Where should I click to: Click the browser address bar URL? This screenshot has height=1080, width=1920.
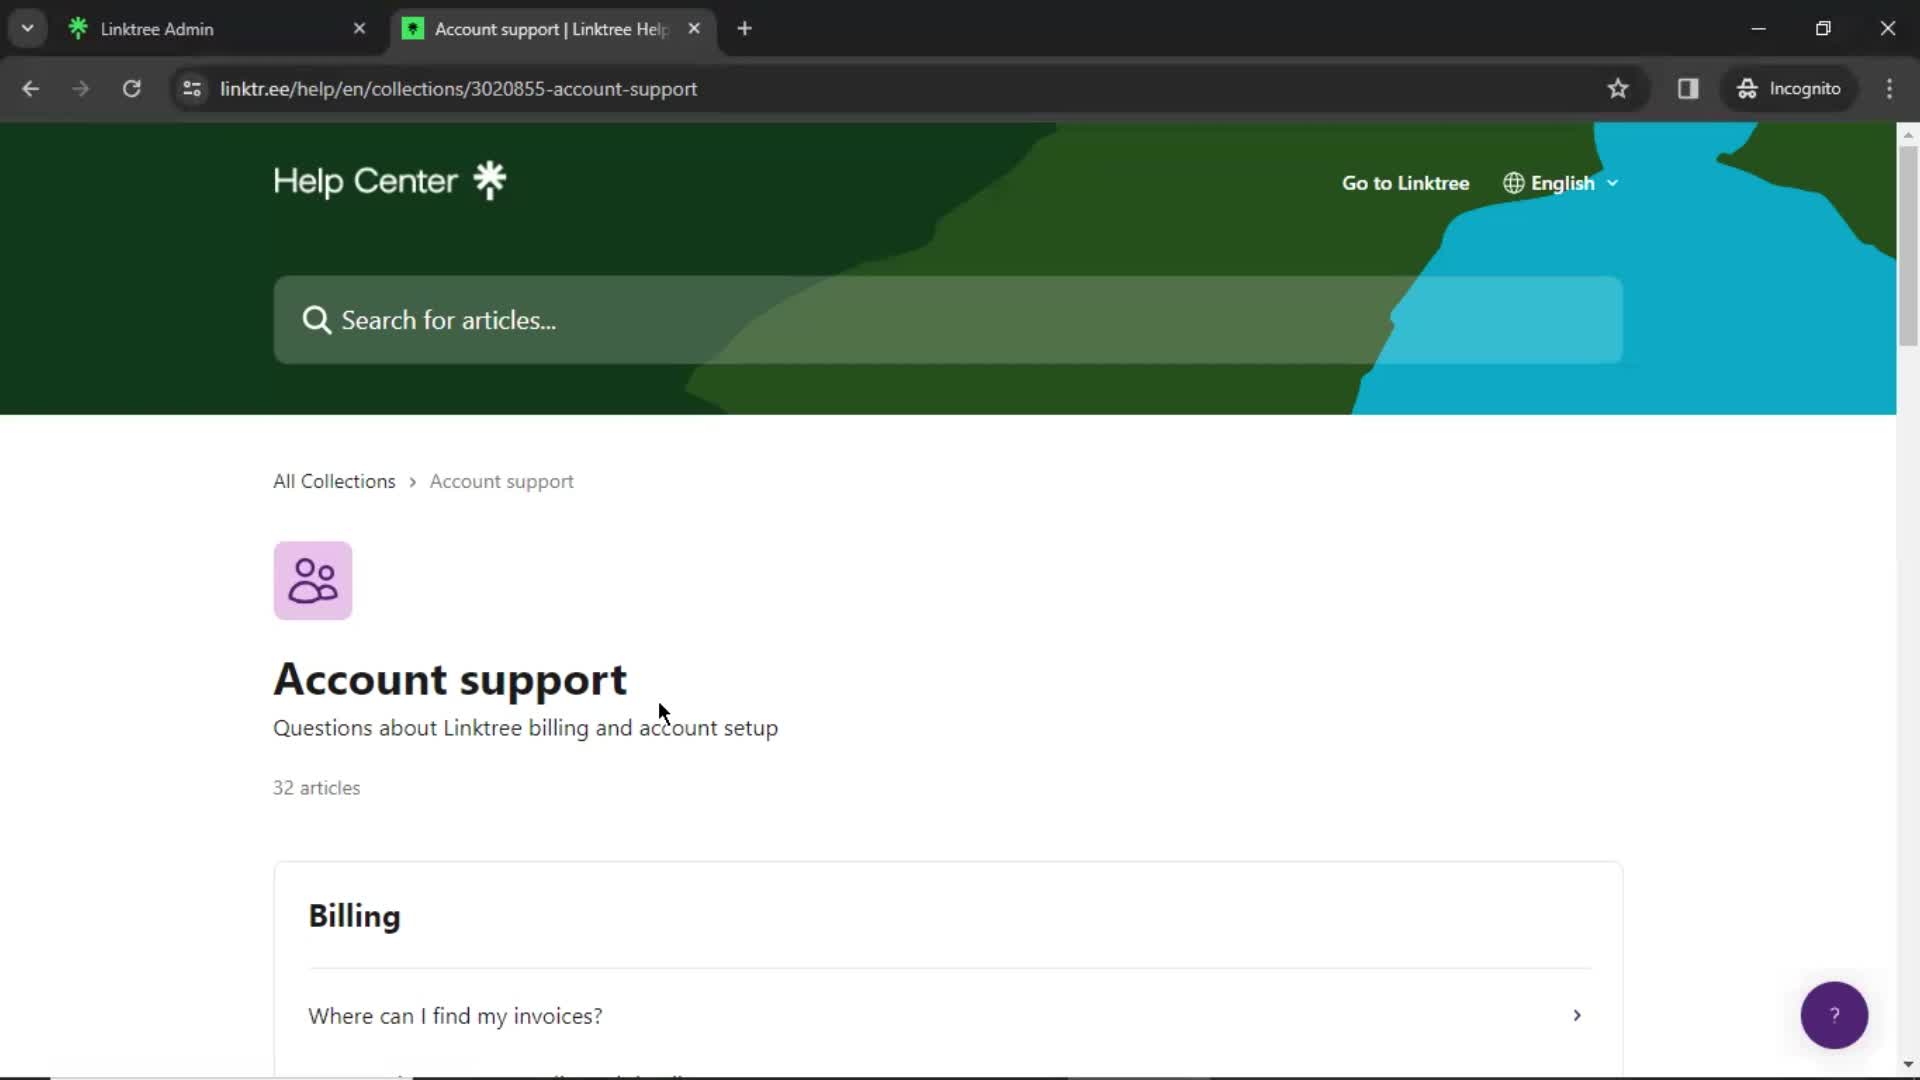(458, 89)
